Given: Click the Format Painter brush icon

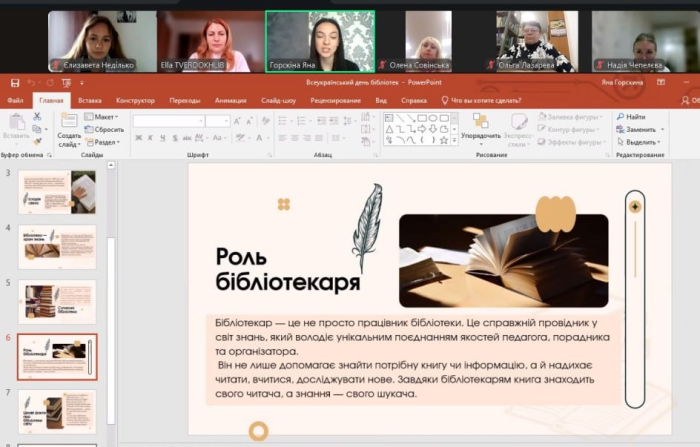Looking at the screenshot, I should click(38, 141).
